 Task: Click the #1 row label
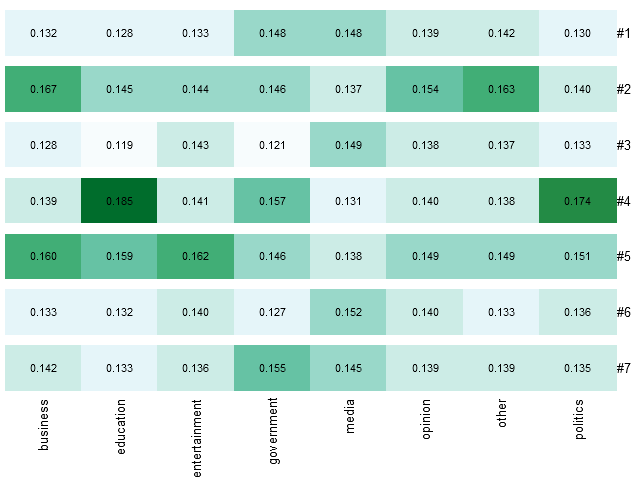pyautogui.click(x=623, y=33)
